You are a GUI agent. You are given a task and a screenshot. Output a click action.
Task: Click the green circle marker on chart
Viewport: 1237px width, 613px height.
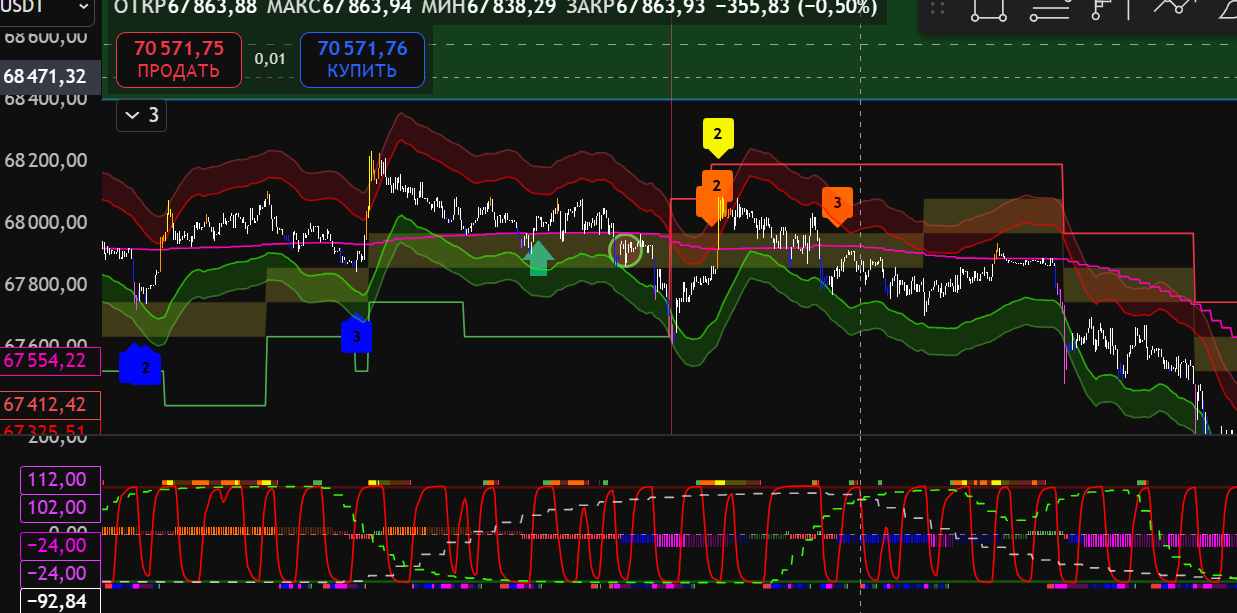pos(627,249)
